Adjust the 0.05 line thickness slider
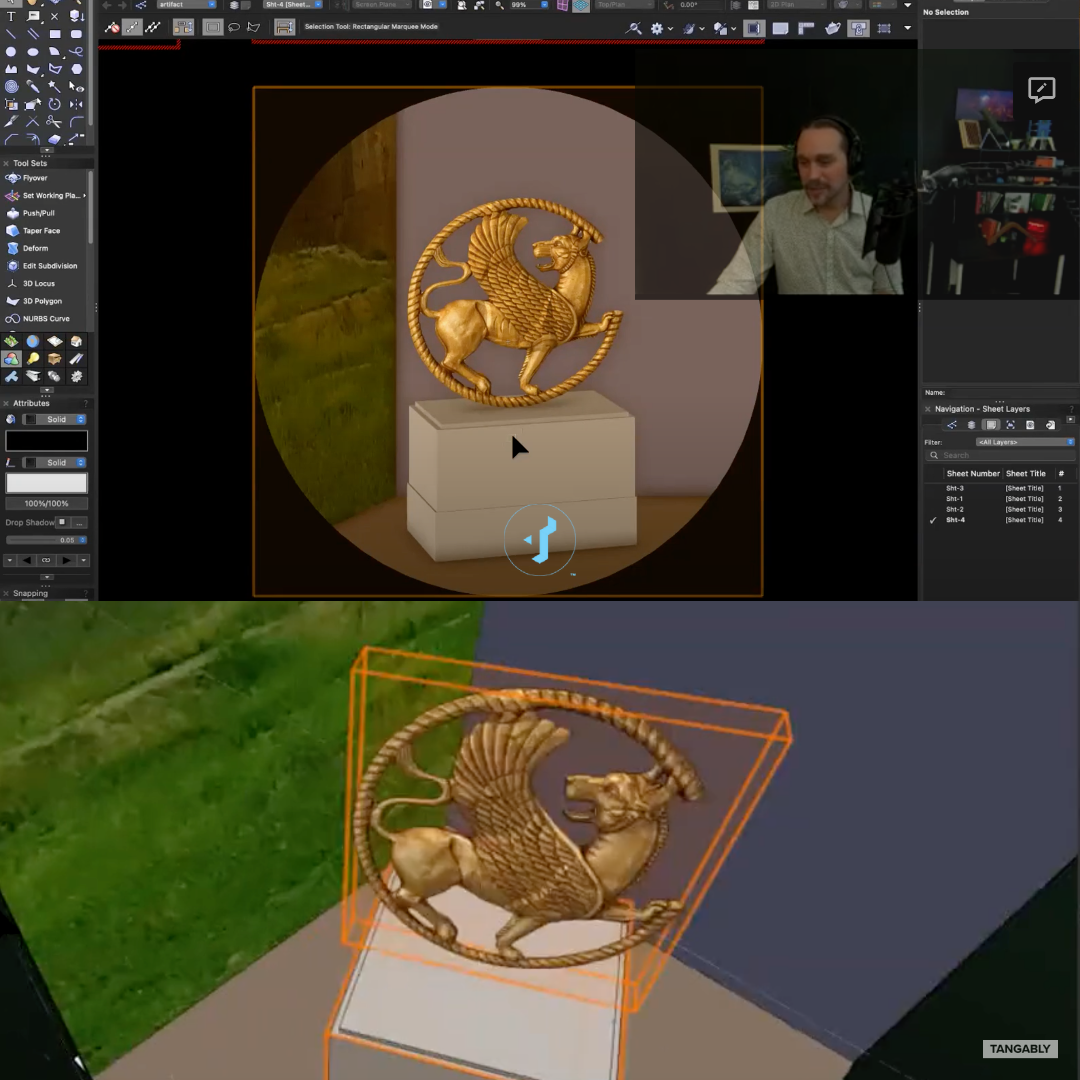This screenshot has height=1080, width=1080. pyautogui.click(x=45, y=540)
